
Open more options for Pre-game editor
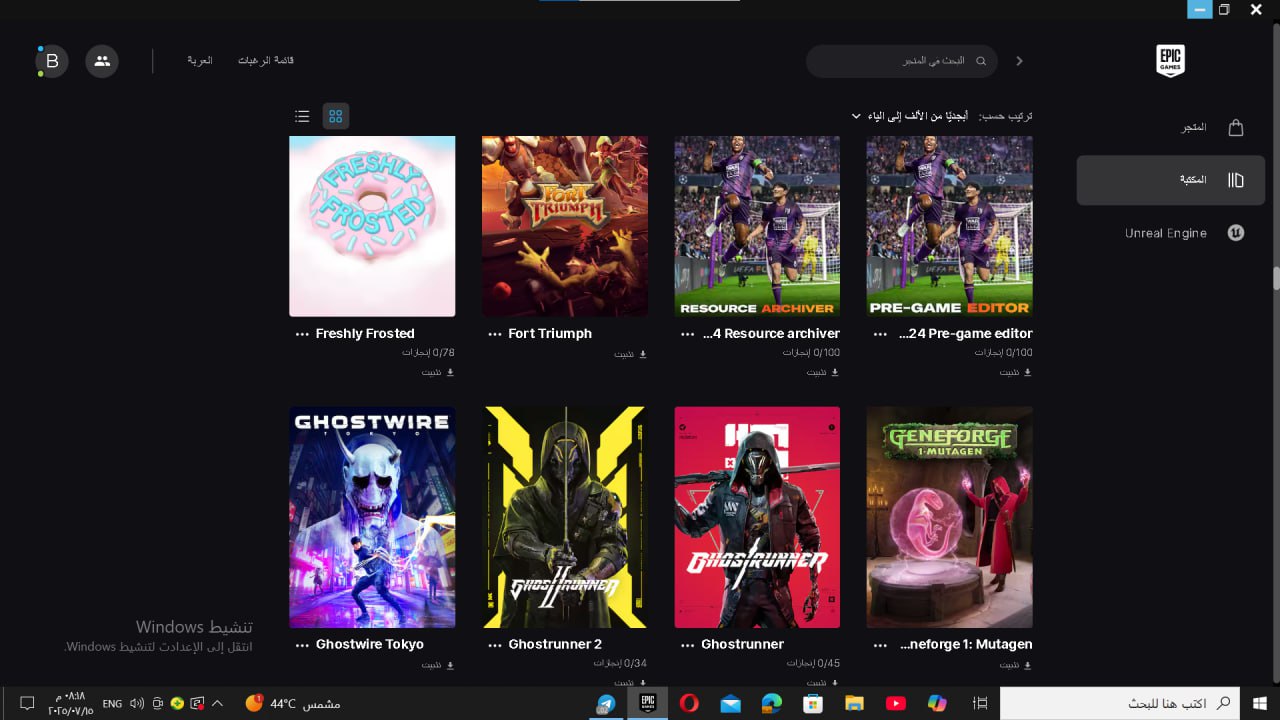880,334
